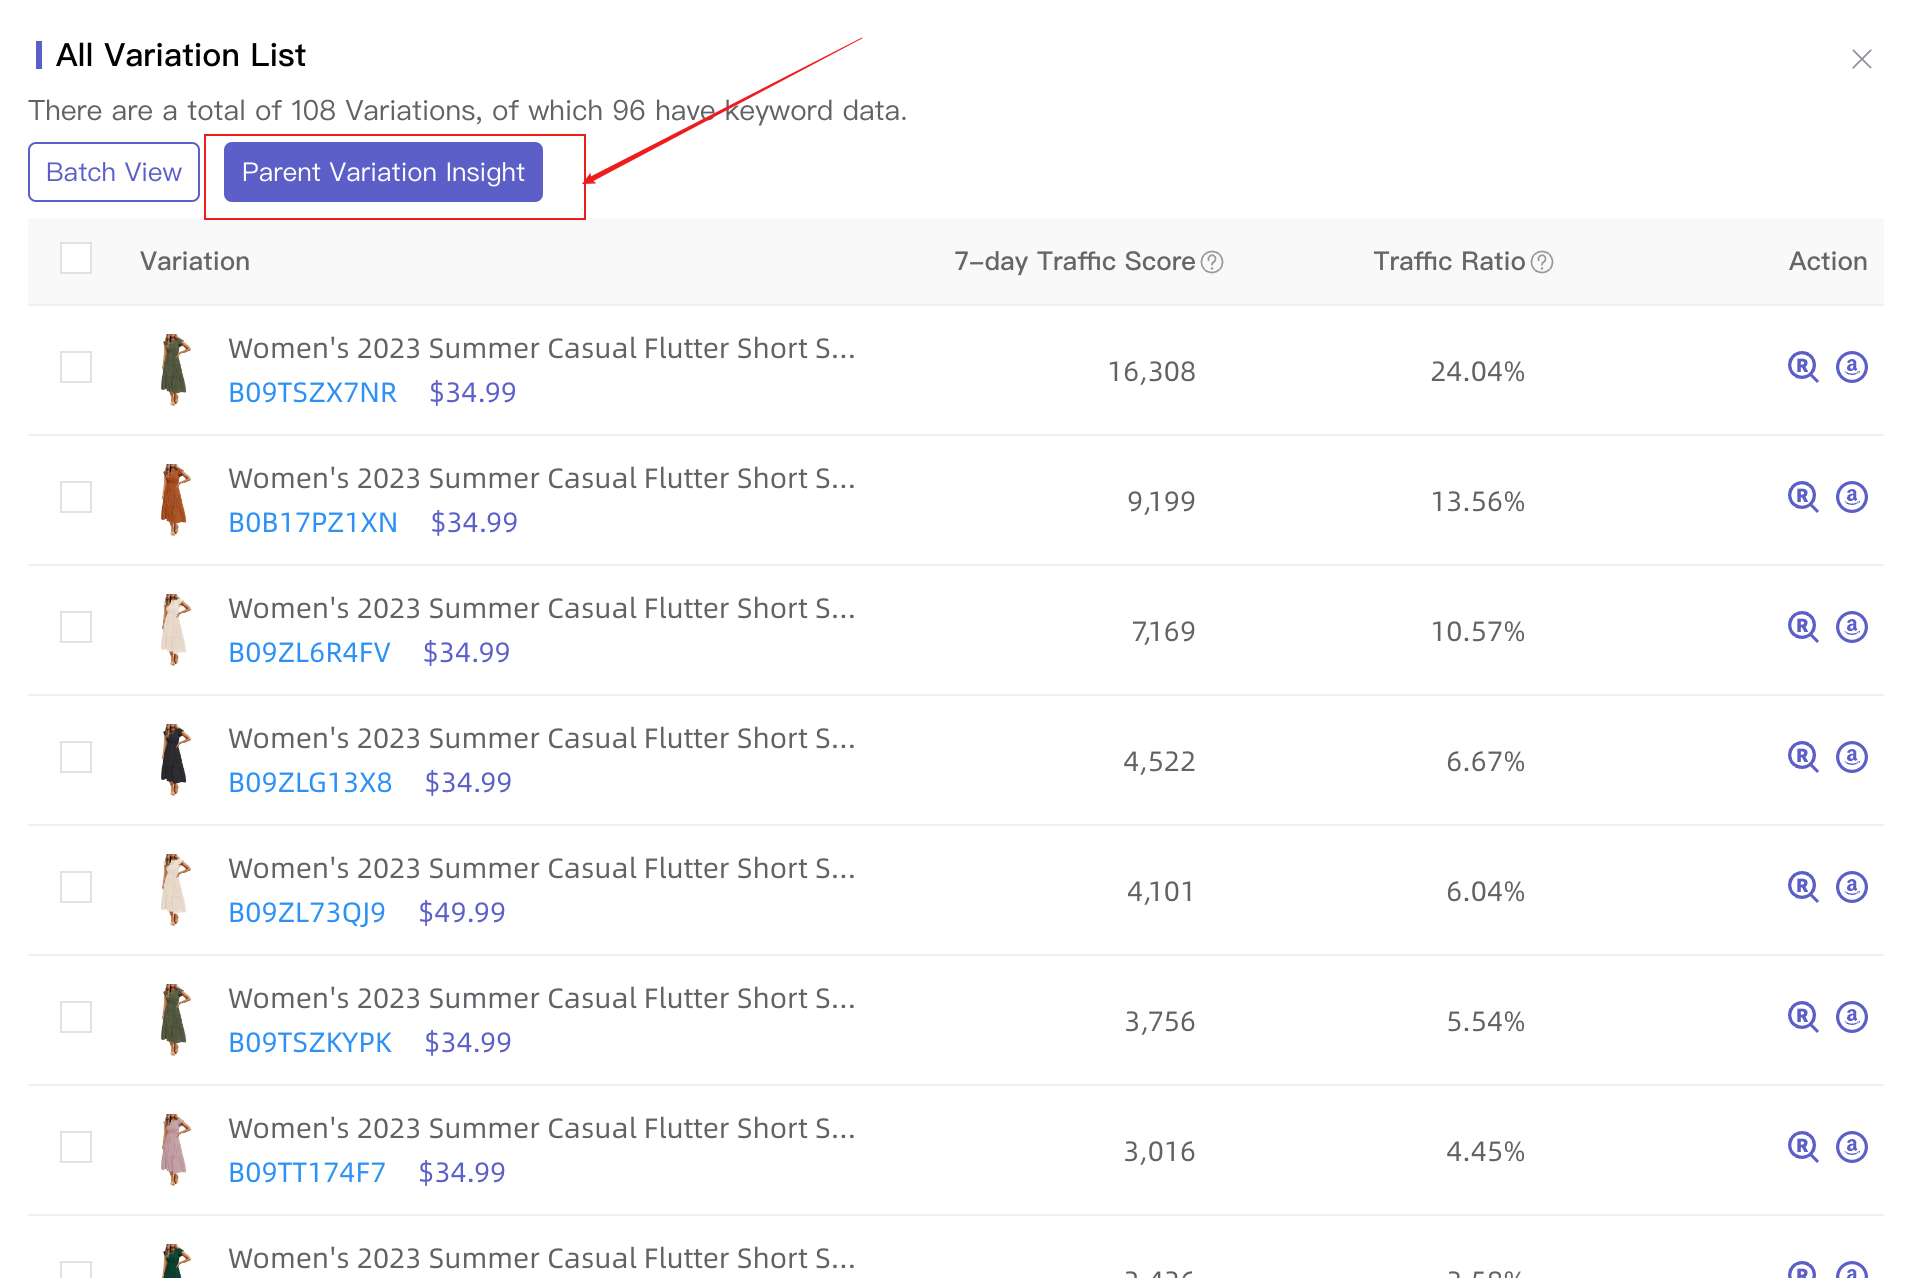Image resolution: width=1916 pixels, height=1278 pixels.
Task: Switch to Batch View
Action: click(113, 171)
